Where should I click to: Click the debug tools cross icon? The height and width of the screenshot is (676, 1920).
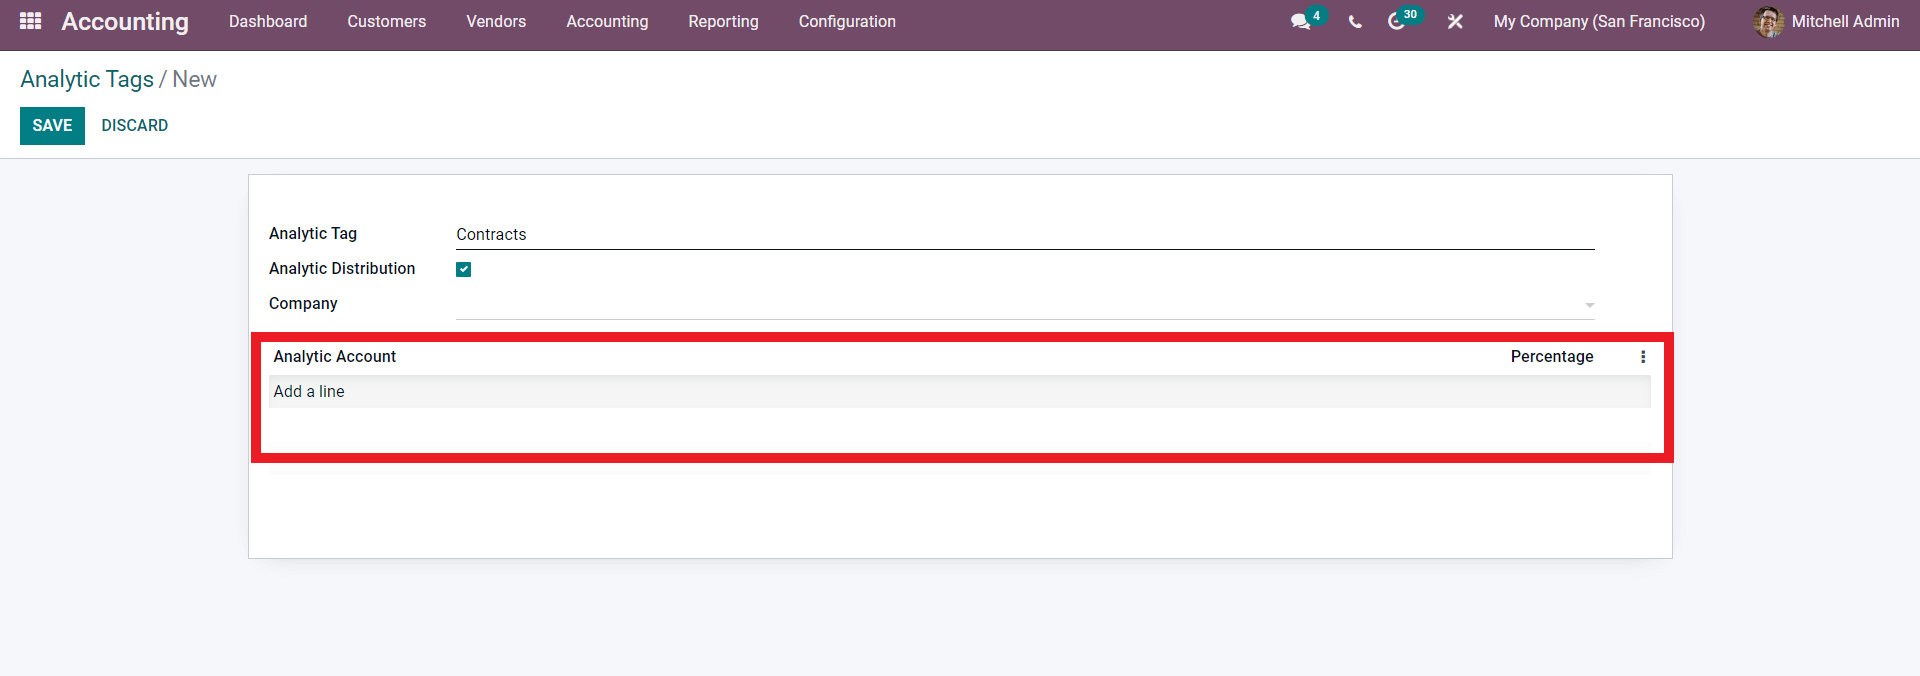(1455, 21)
